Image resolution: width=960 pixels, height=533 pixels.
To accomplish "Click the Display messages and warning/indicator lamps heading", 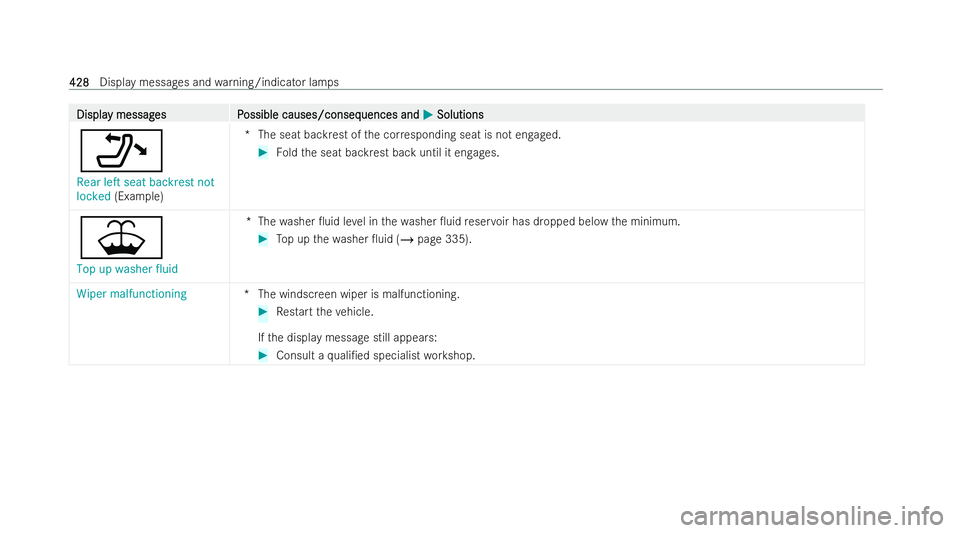I will pos(219,82).
